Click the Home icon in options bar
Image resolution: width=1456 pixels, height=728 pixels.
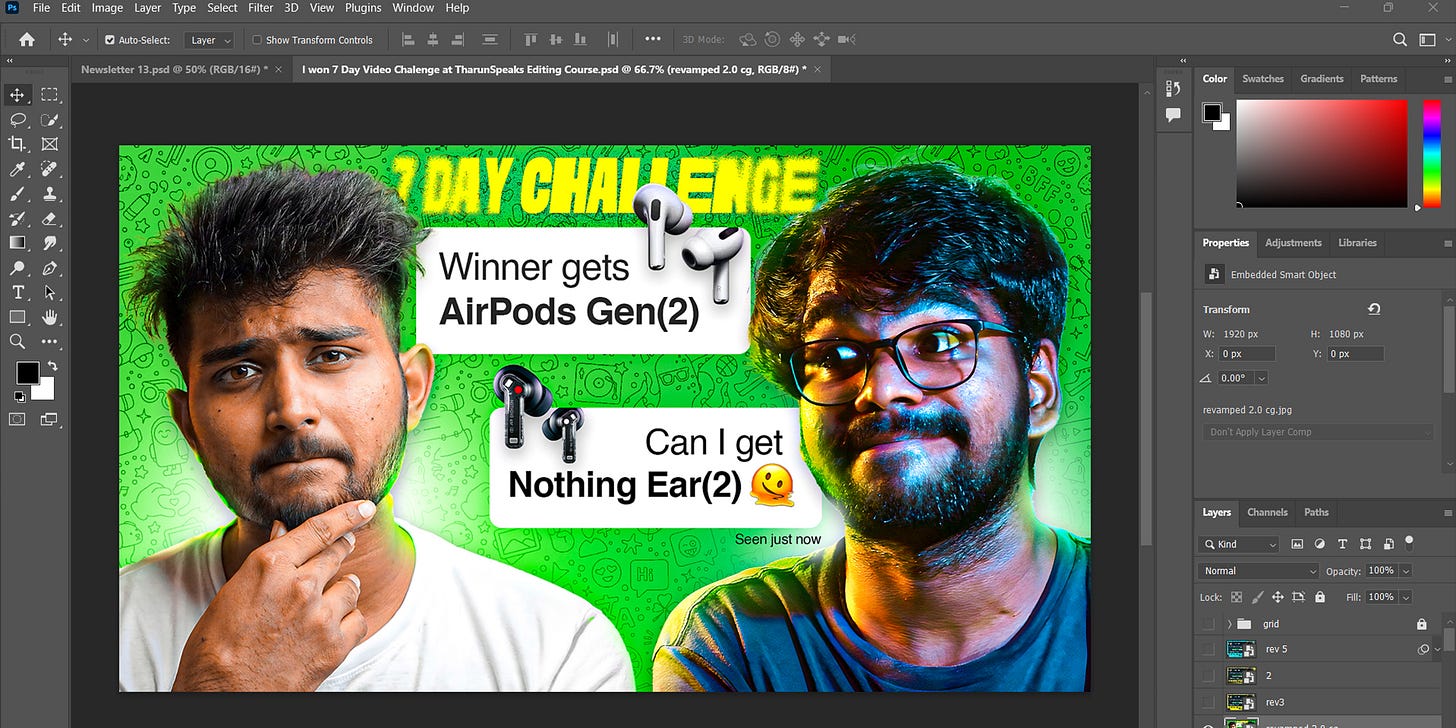click(x=27, y=40)
